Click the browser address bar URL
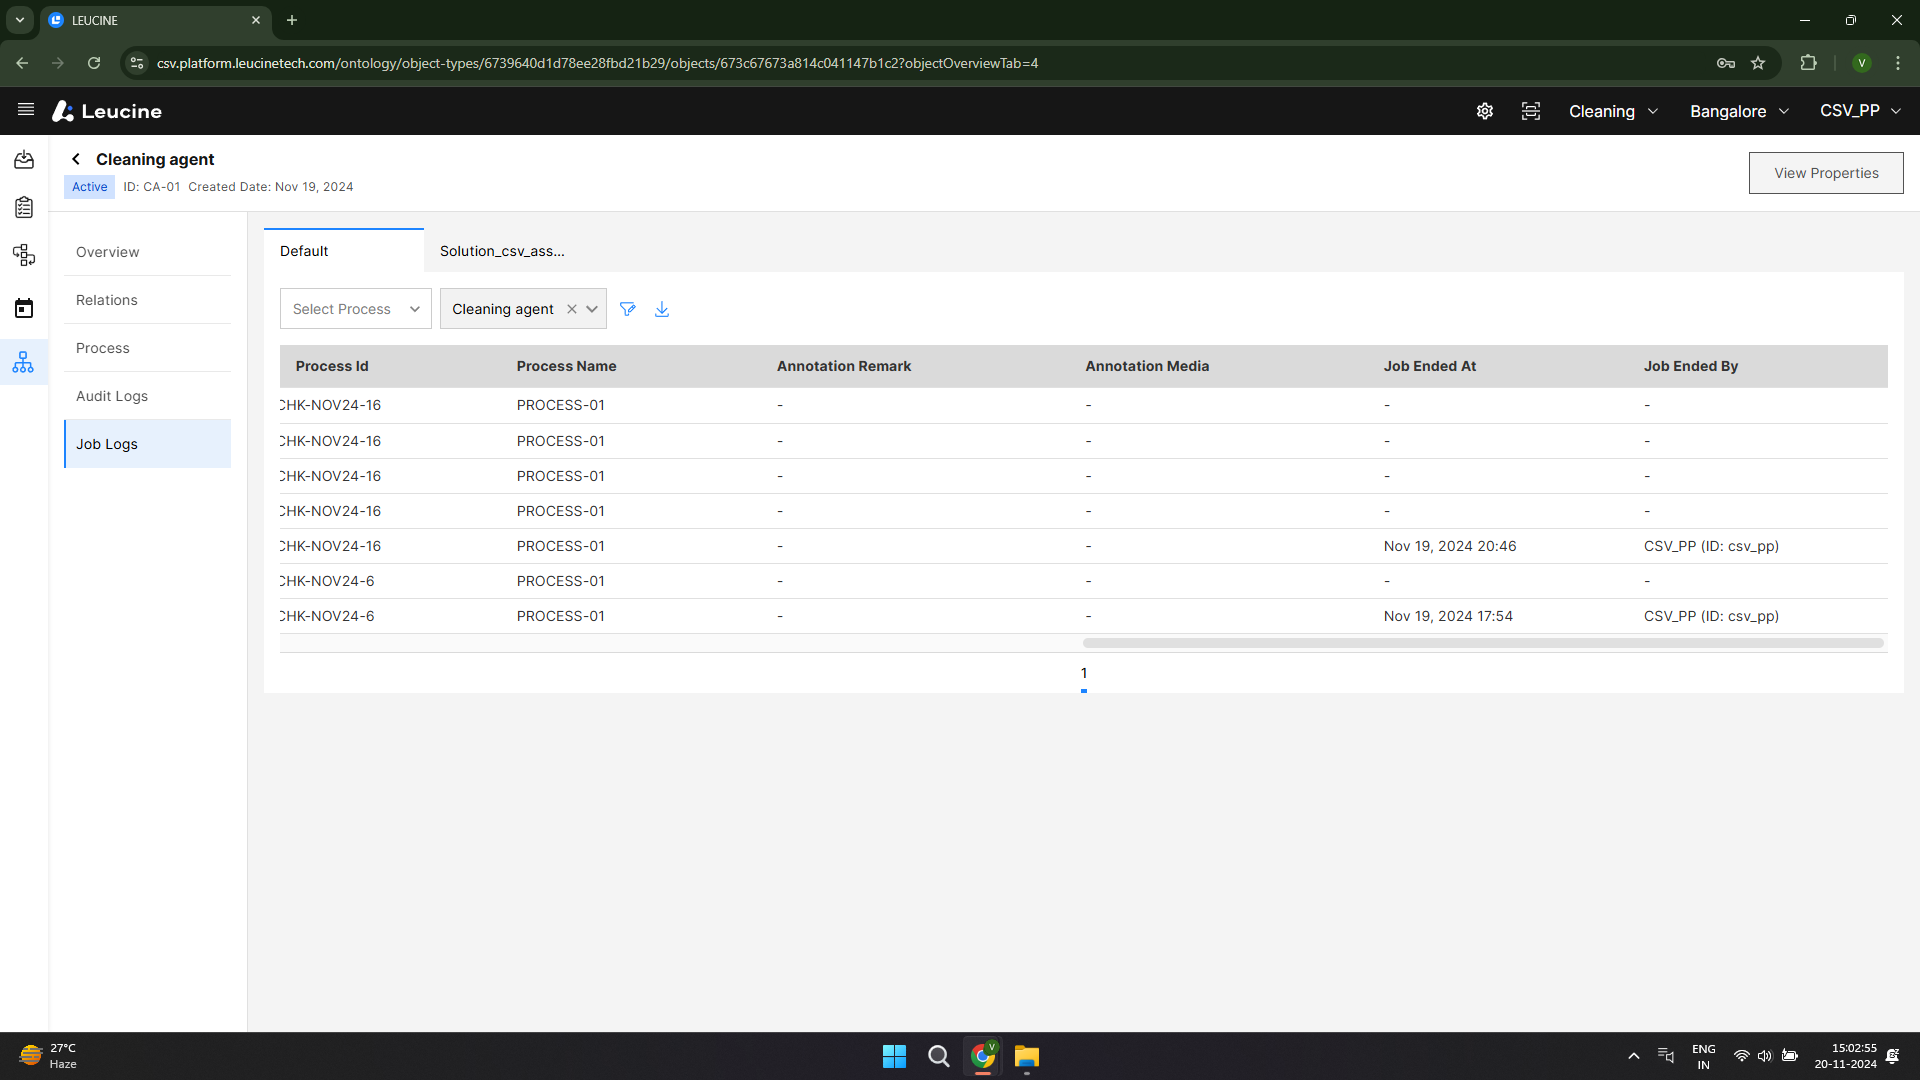 point(597,63)
